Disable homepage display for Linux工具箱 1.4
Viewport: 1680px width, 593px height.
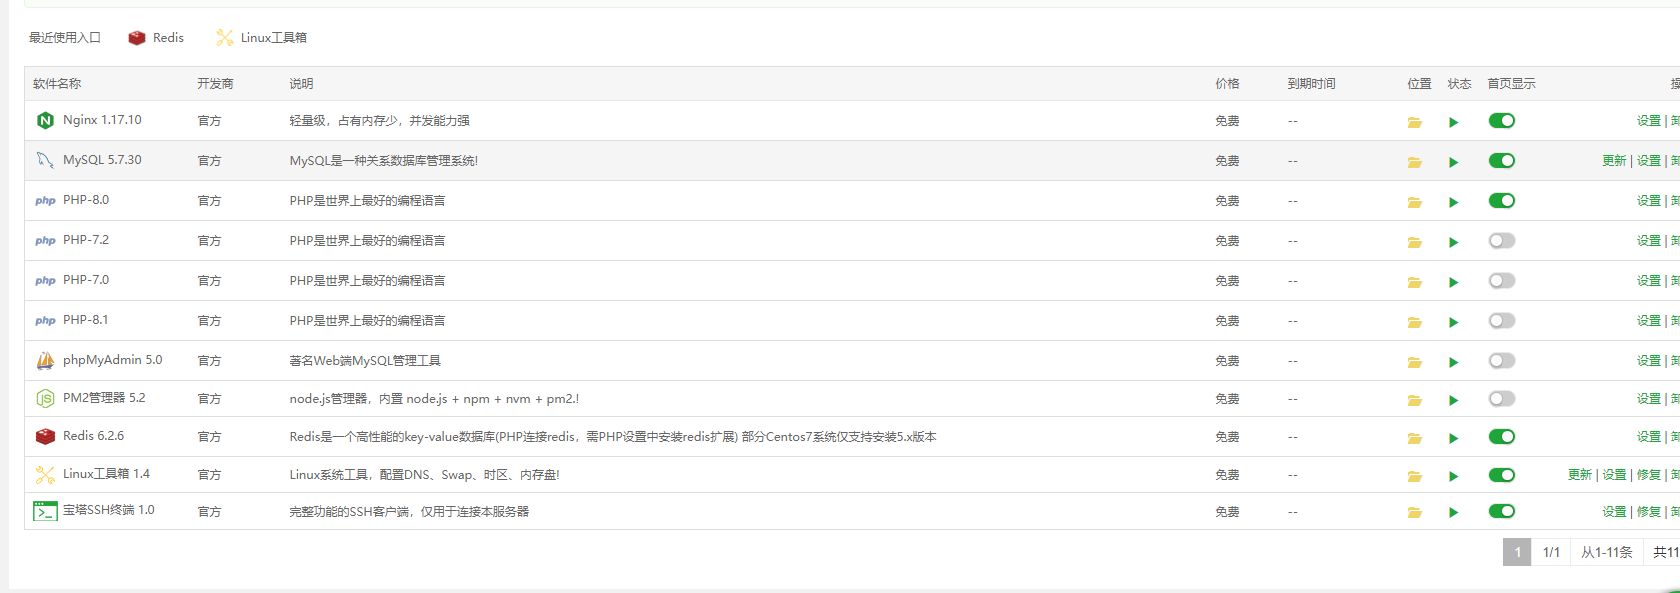click(1502, 475)
